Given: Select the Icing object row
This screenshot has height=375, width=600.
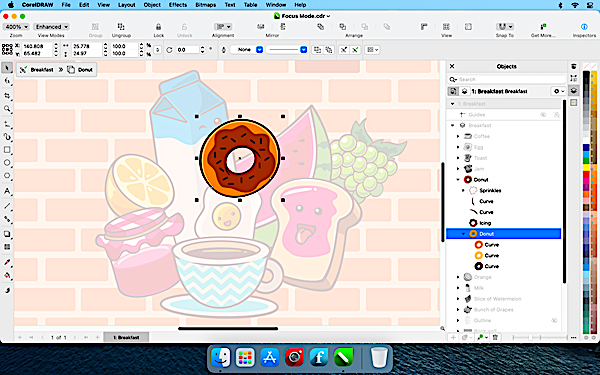Looking at the screenshot, I should tap(504, 223).
